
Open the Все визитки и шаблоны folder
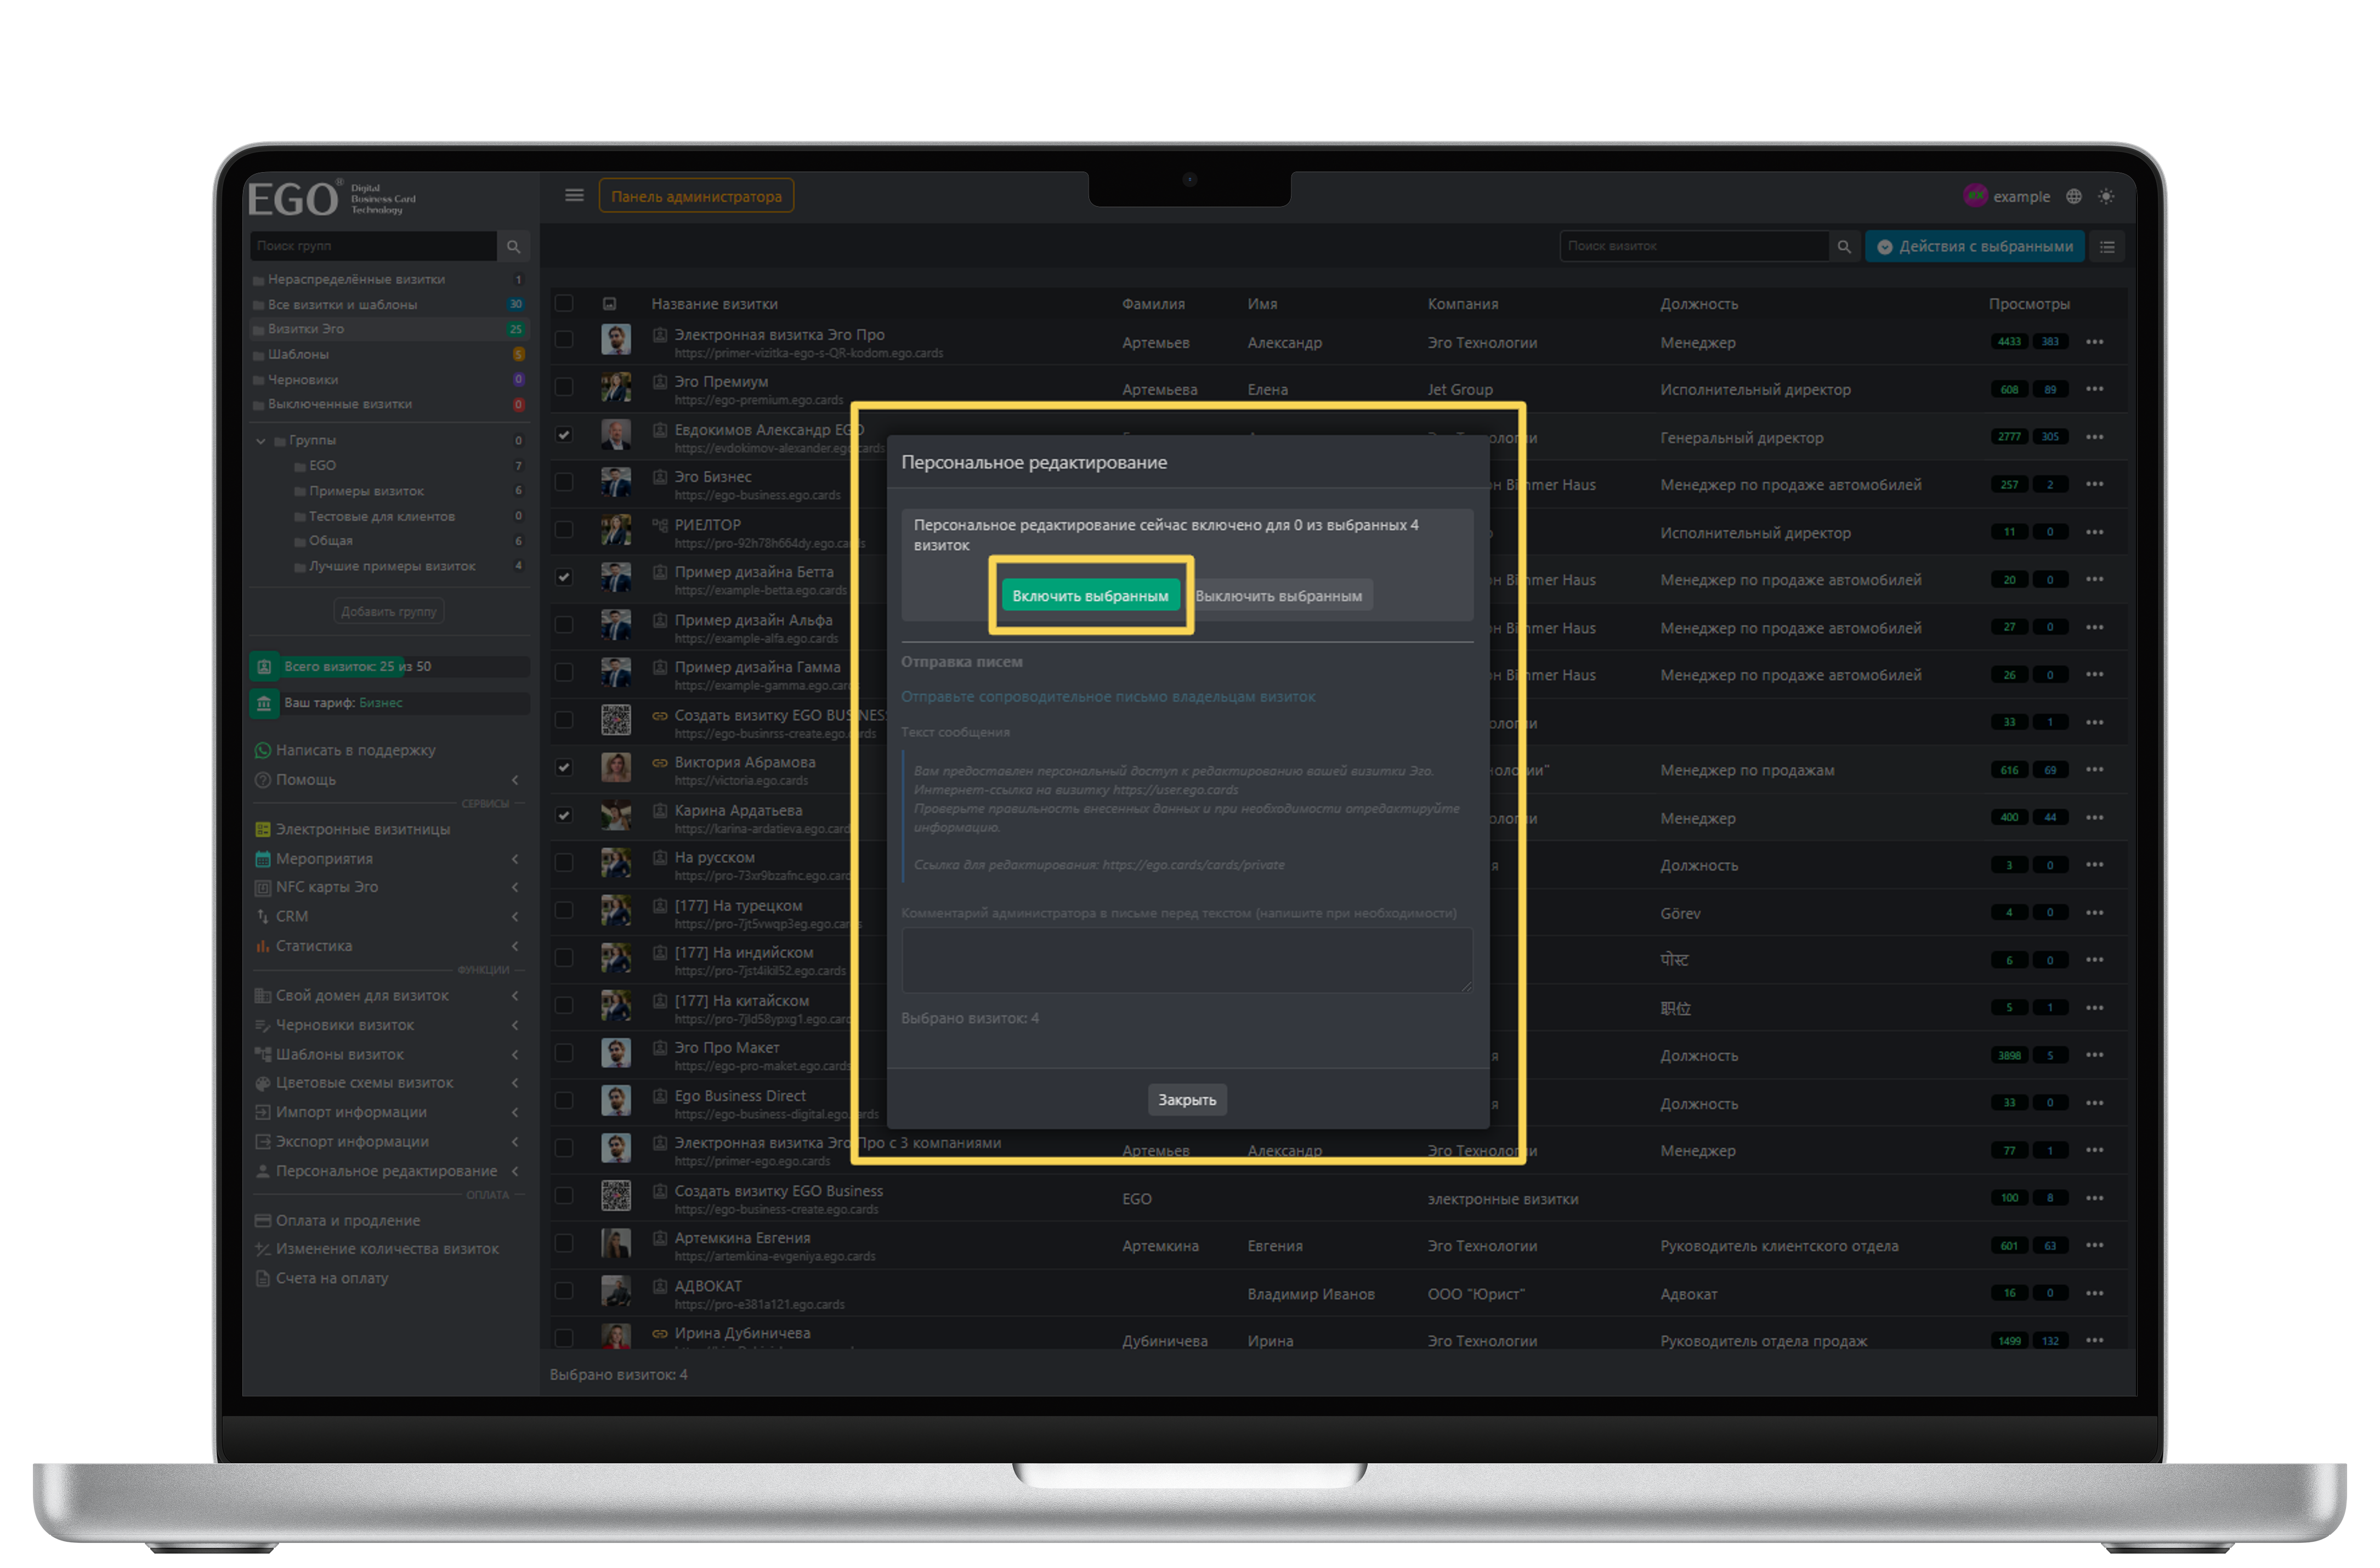[x=389, y=304]
